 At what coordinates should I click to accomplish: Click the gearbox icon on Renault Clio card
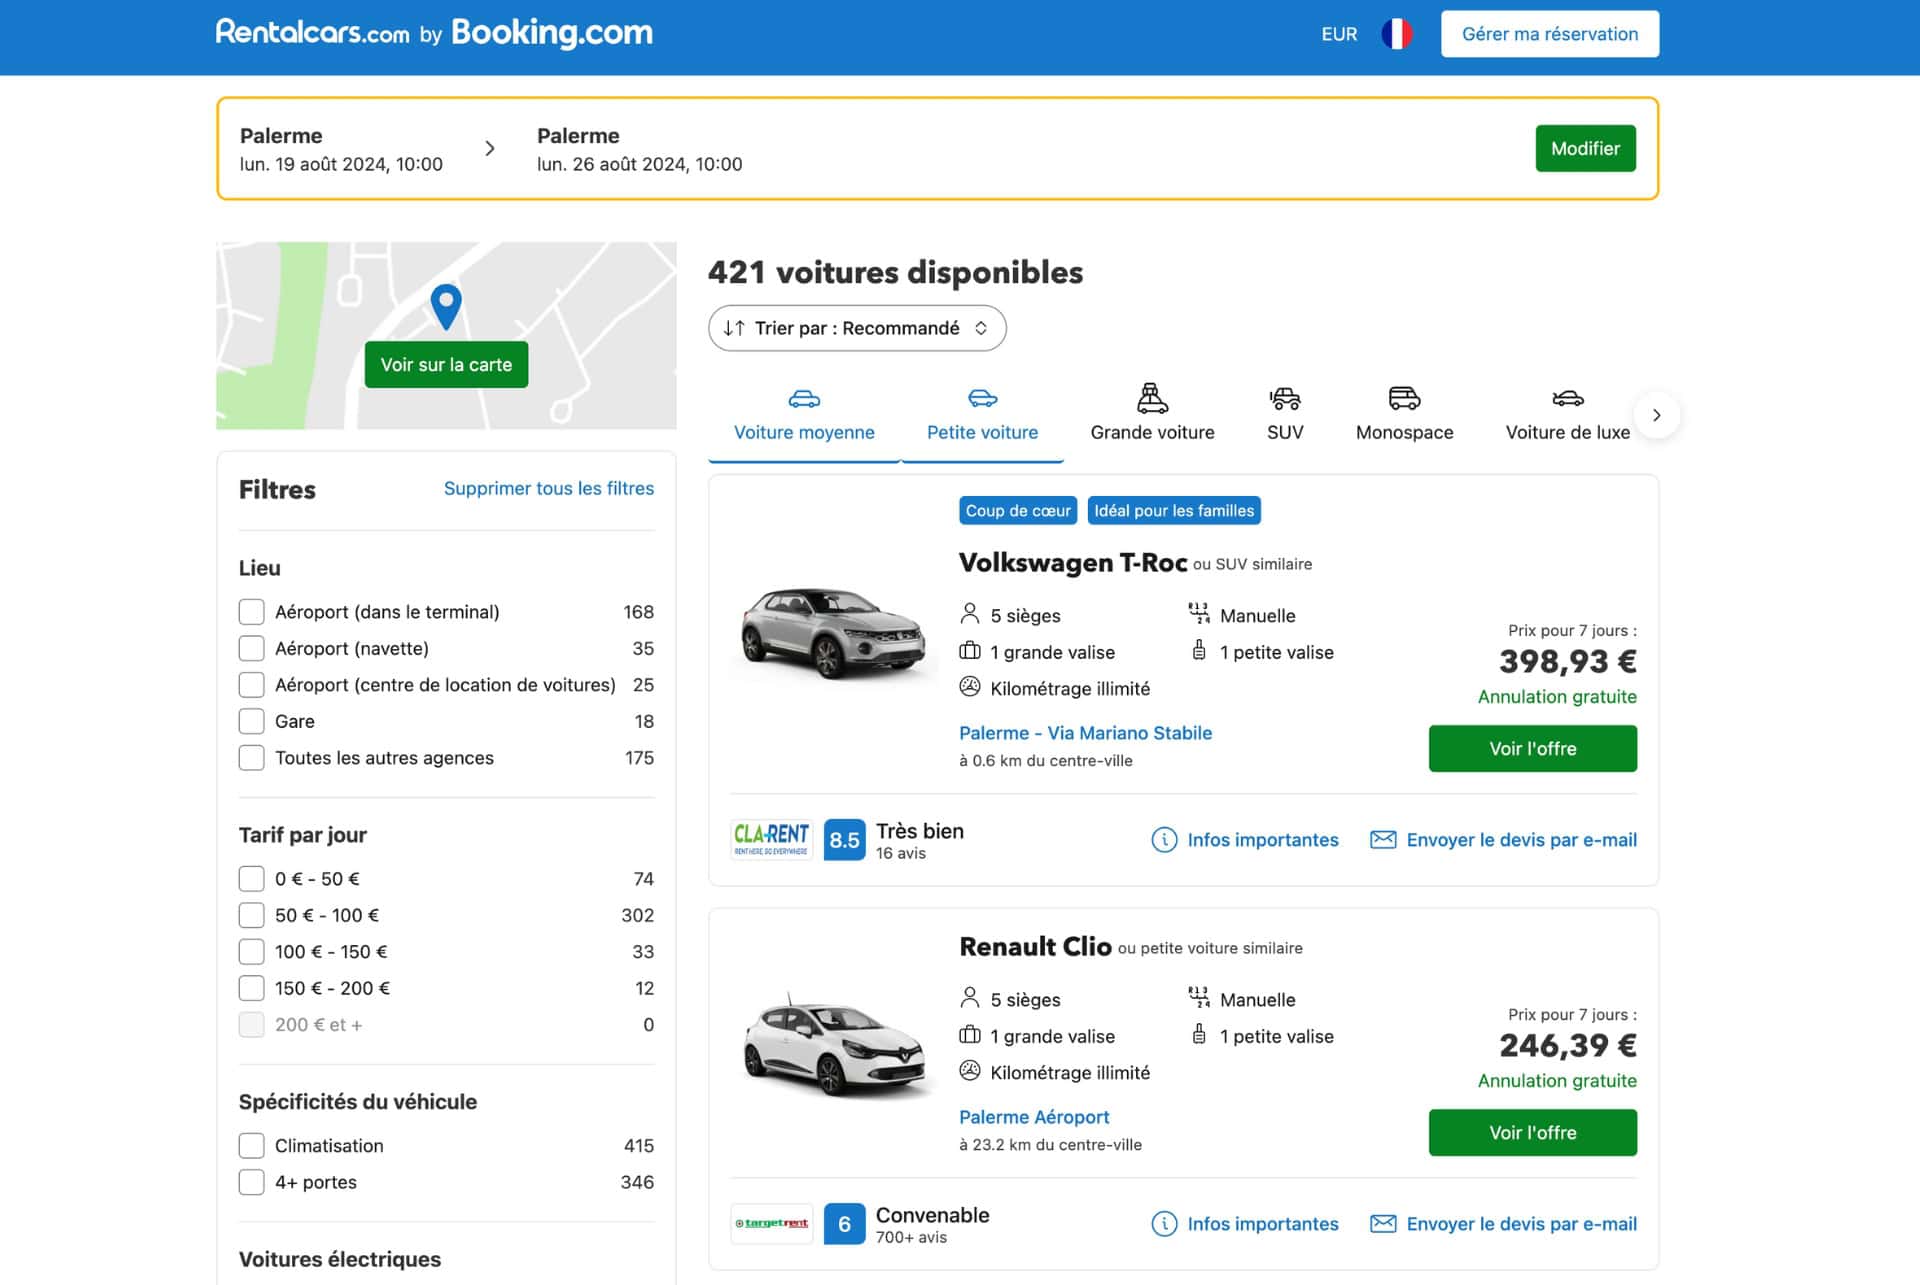pyautogui.click(x=1199, y=997)
